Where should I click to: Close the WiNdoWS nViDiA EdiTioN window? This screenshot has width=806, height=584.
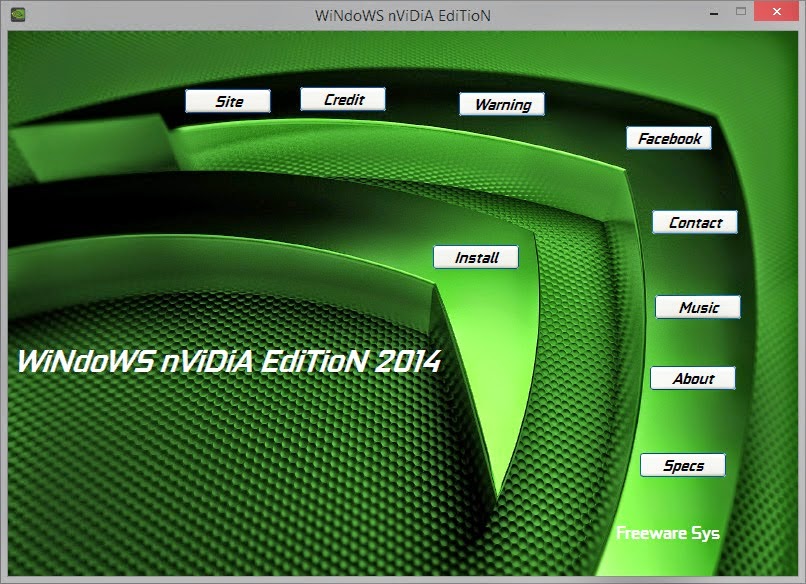[777, 11]
